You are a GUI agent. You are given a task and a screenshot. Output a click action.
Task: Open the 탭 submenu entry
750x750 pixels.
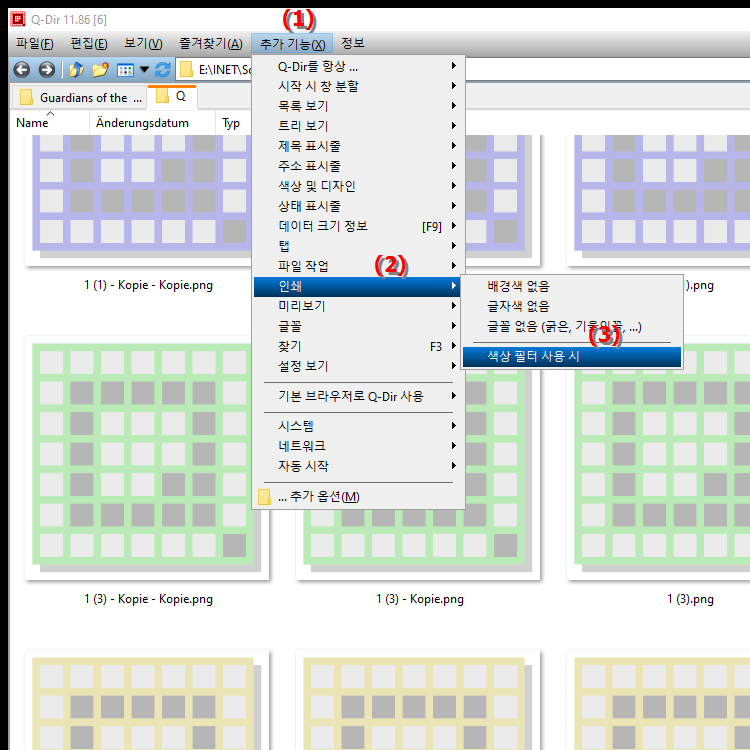pos(358,246)
